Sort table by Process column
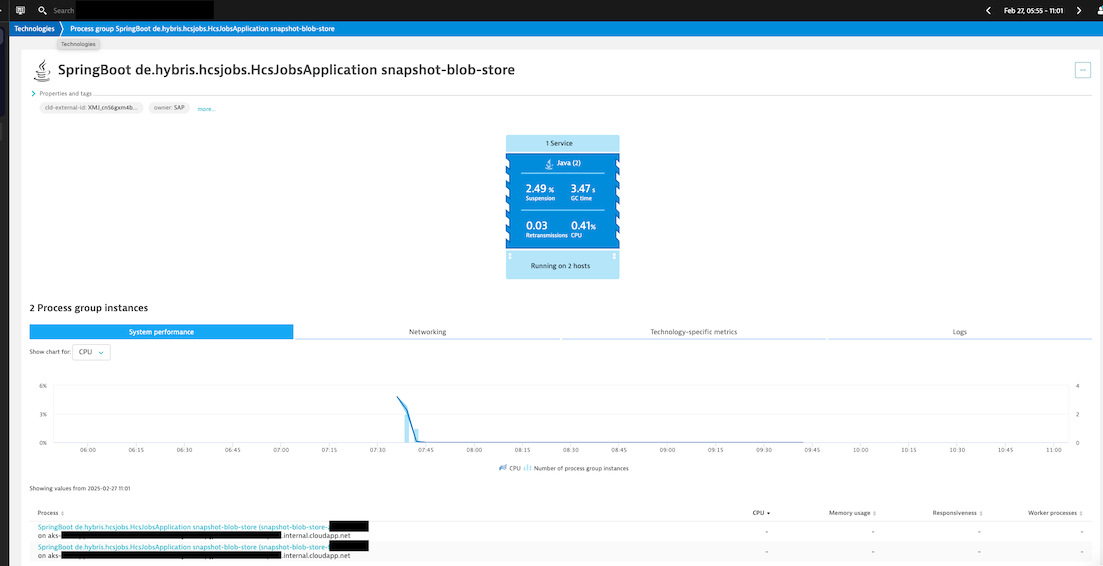 (x=51, y=513)
